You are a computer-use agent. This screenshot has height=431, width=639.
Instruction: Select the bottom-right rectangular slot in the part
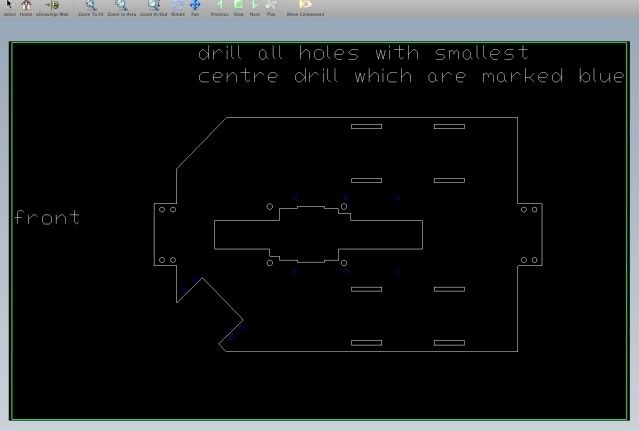pos(449,343)
